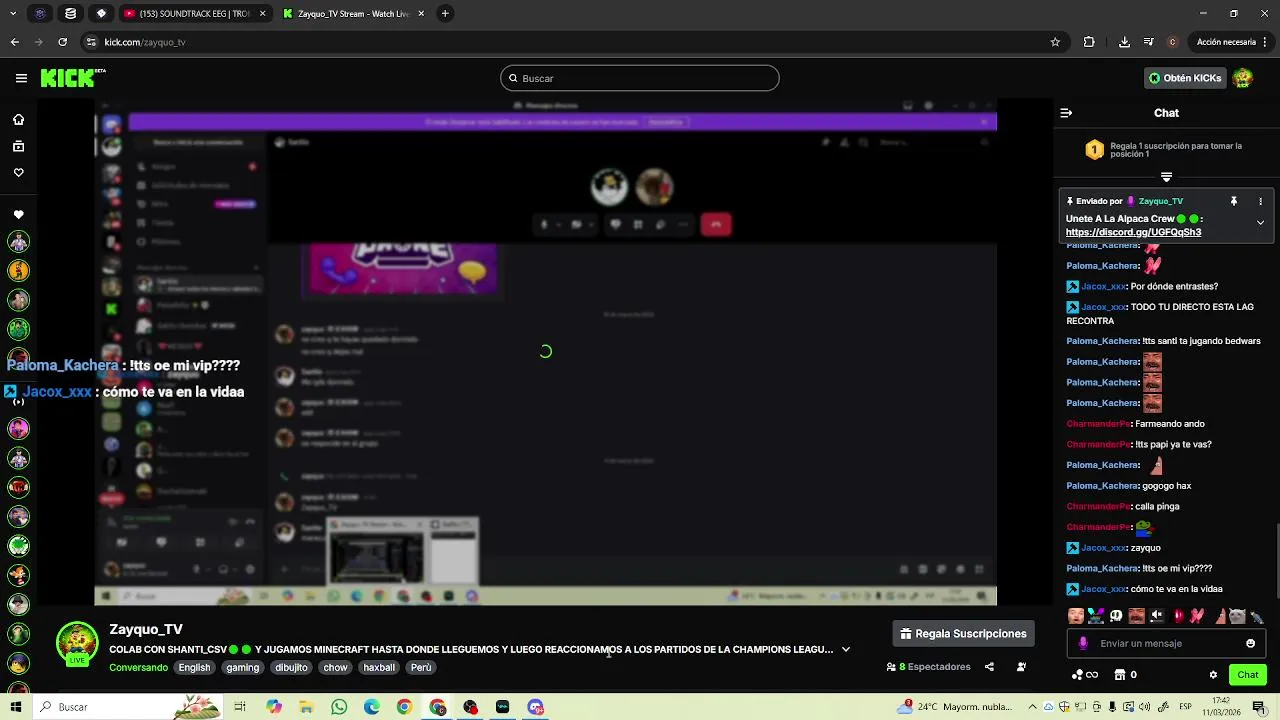
Task: Select the haxball tag
Action: (379, 667)
